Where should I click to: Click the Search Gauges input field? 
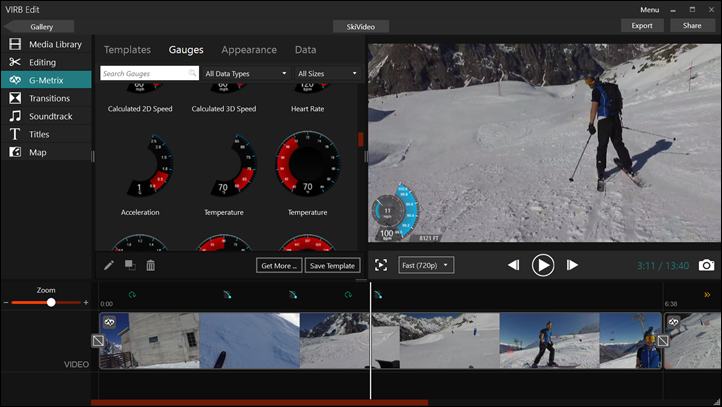(145, 73)
